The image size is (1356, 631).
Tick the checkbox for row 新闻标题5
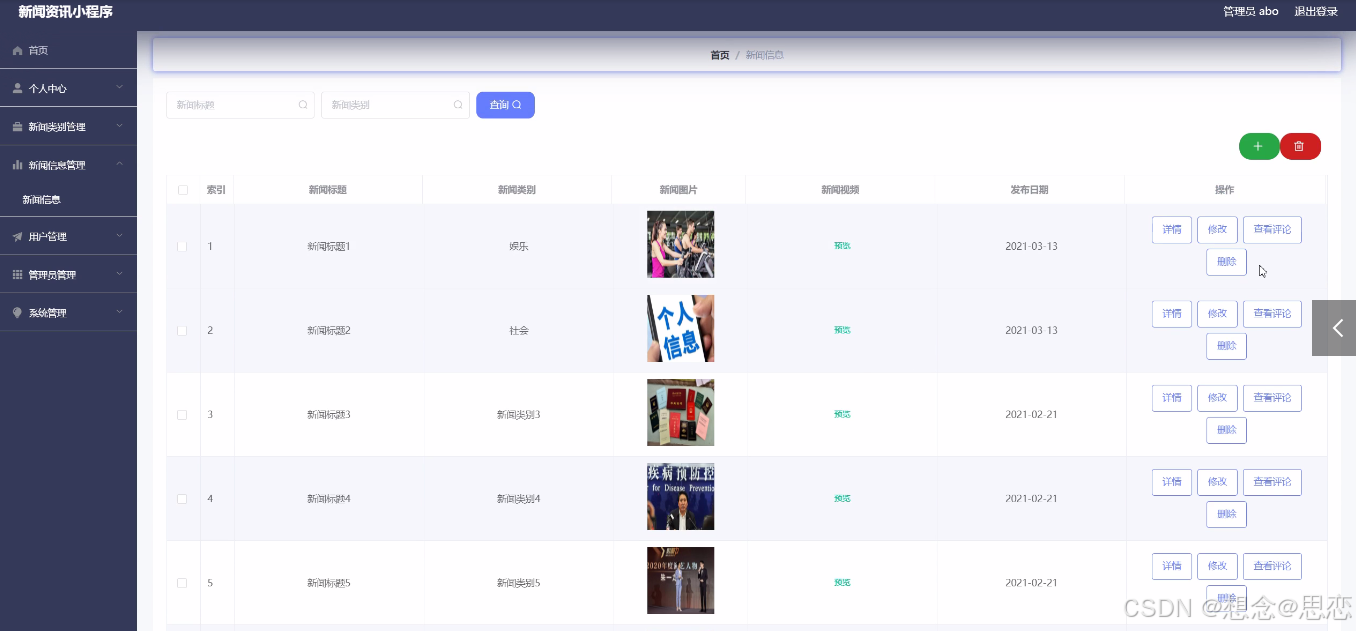(x=182, y=582)
